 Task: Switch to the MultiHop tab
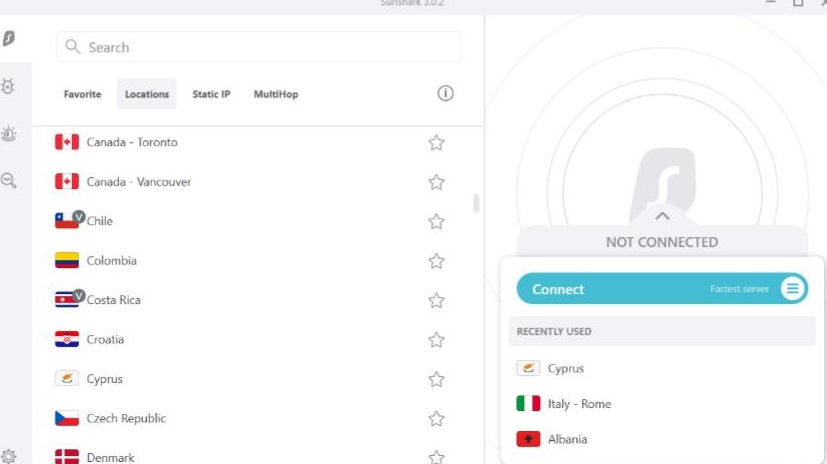coord(276,94)
